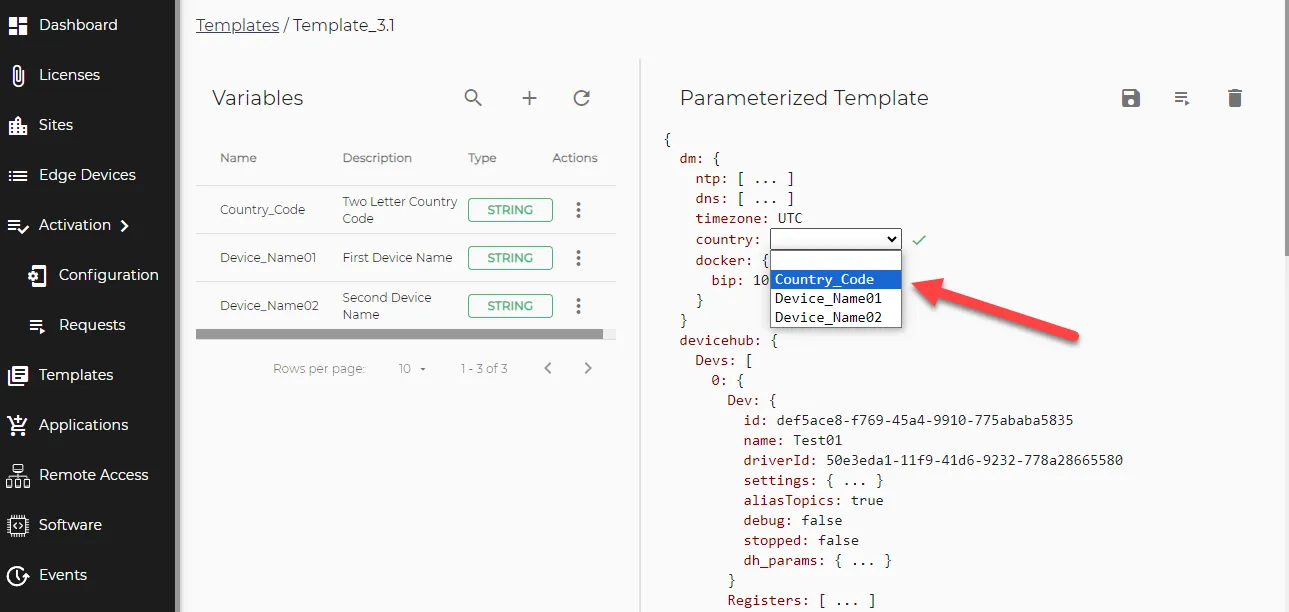Click the Templates breadcrumb link

(237, 26)
